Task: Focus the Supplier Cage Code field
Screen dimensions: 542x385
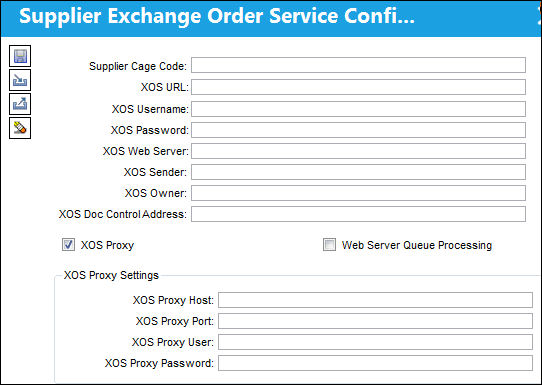Action: tap(358, 65)
